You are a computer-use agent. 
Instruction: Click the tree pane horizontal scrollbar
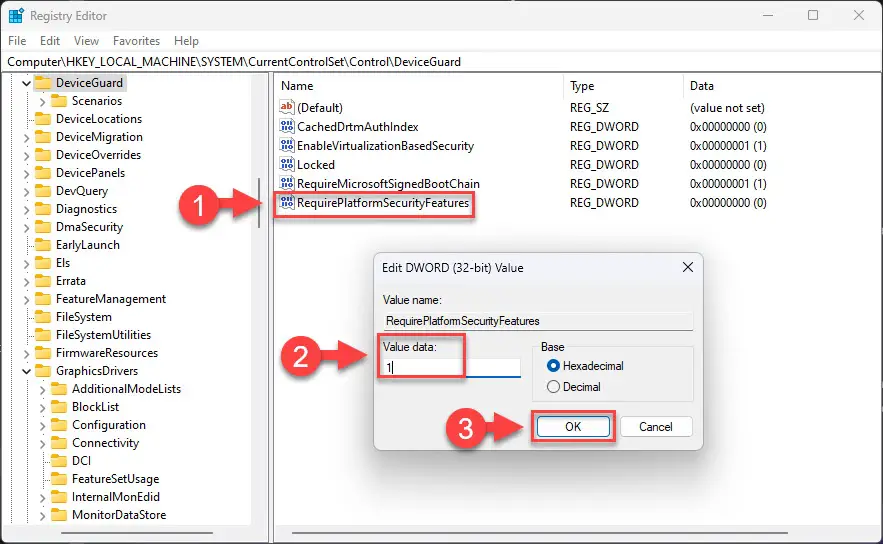(x=137, y=532)
